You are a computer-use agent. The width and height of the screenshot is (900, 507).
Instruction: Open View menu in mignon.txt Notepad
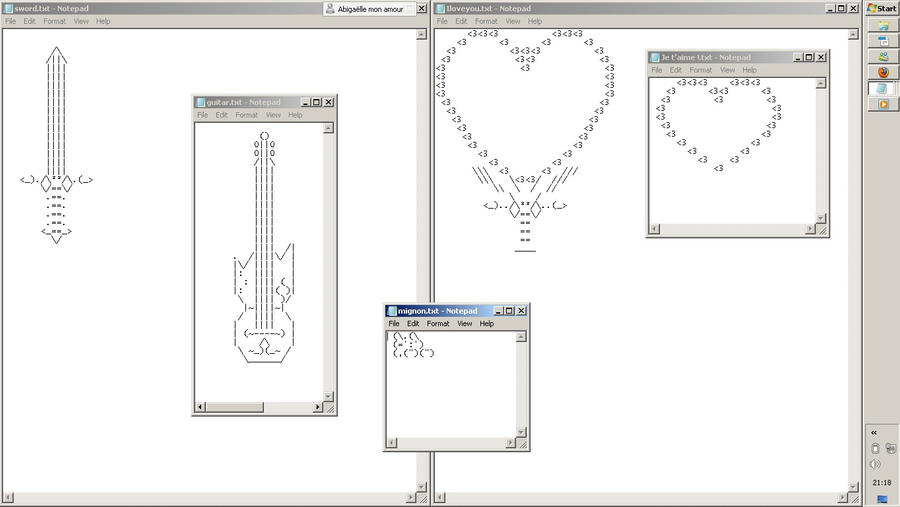464,324
